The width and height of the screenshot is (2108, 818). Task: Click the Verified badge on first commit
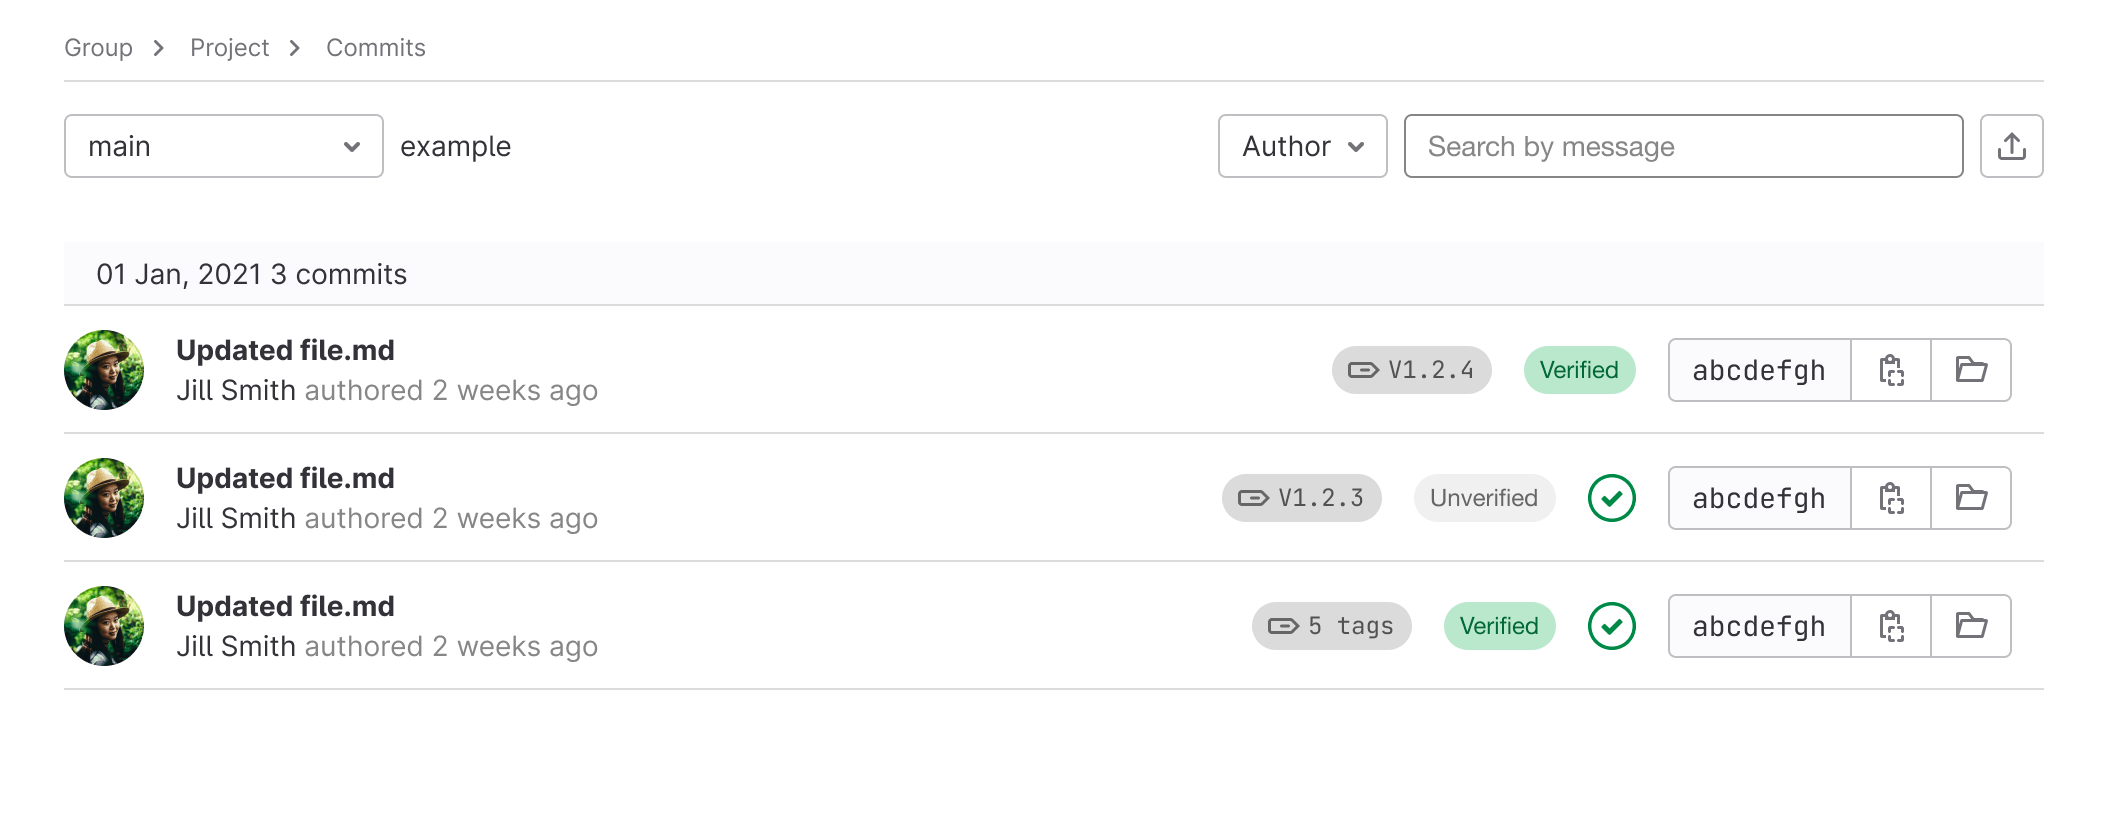pos(1579,370)
